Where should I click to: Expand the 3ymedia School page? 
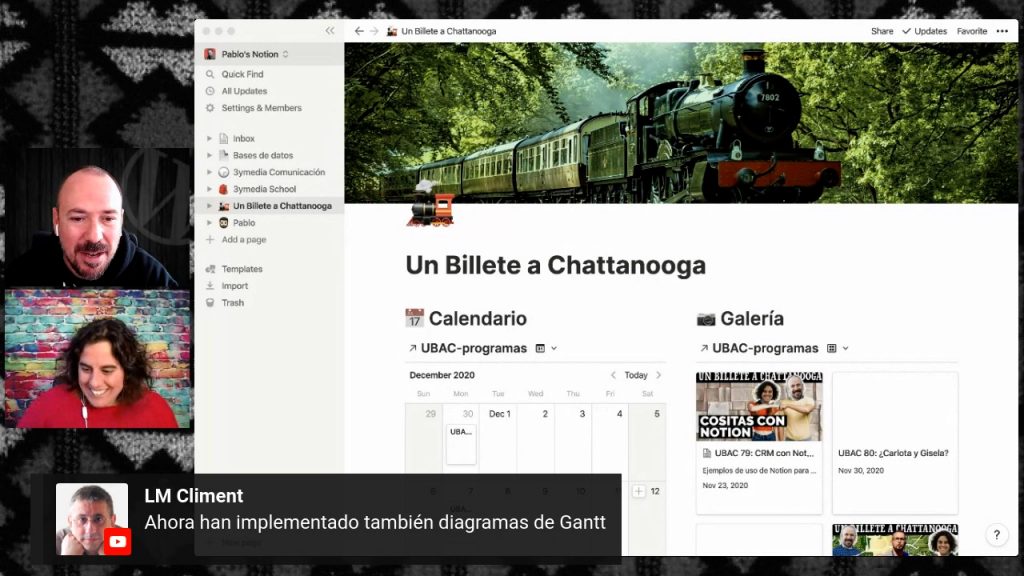[x=209, y=188]
